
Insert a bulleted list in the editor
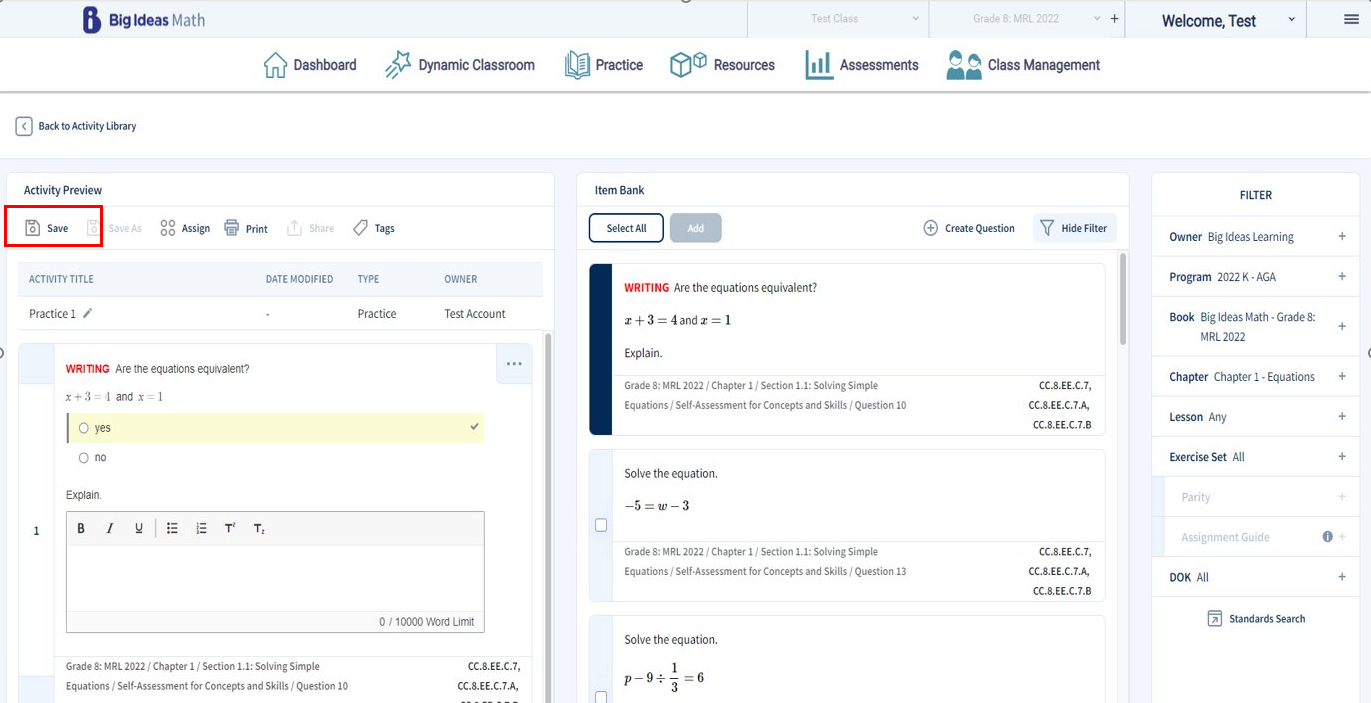pos(172,528)
